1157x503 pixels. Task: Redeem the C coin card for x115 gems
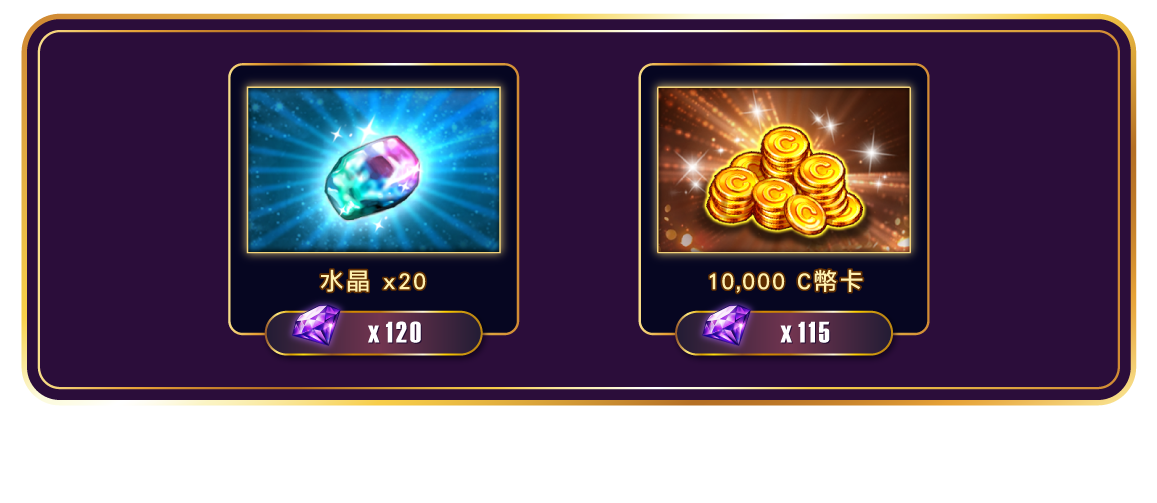tap(784, 333)
